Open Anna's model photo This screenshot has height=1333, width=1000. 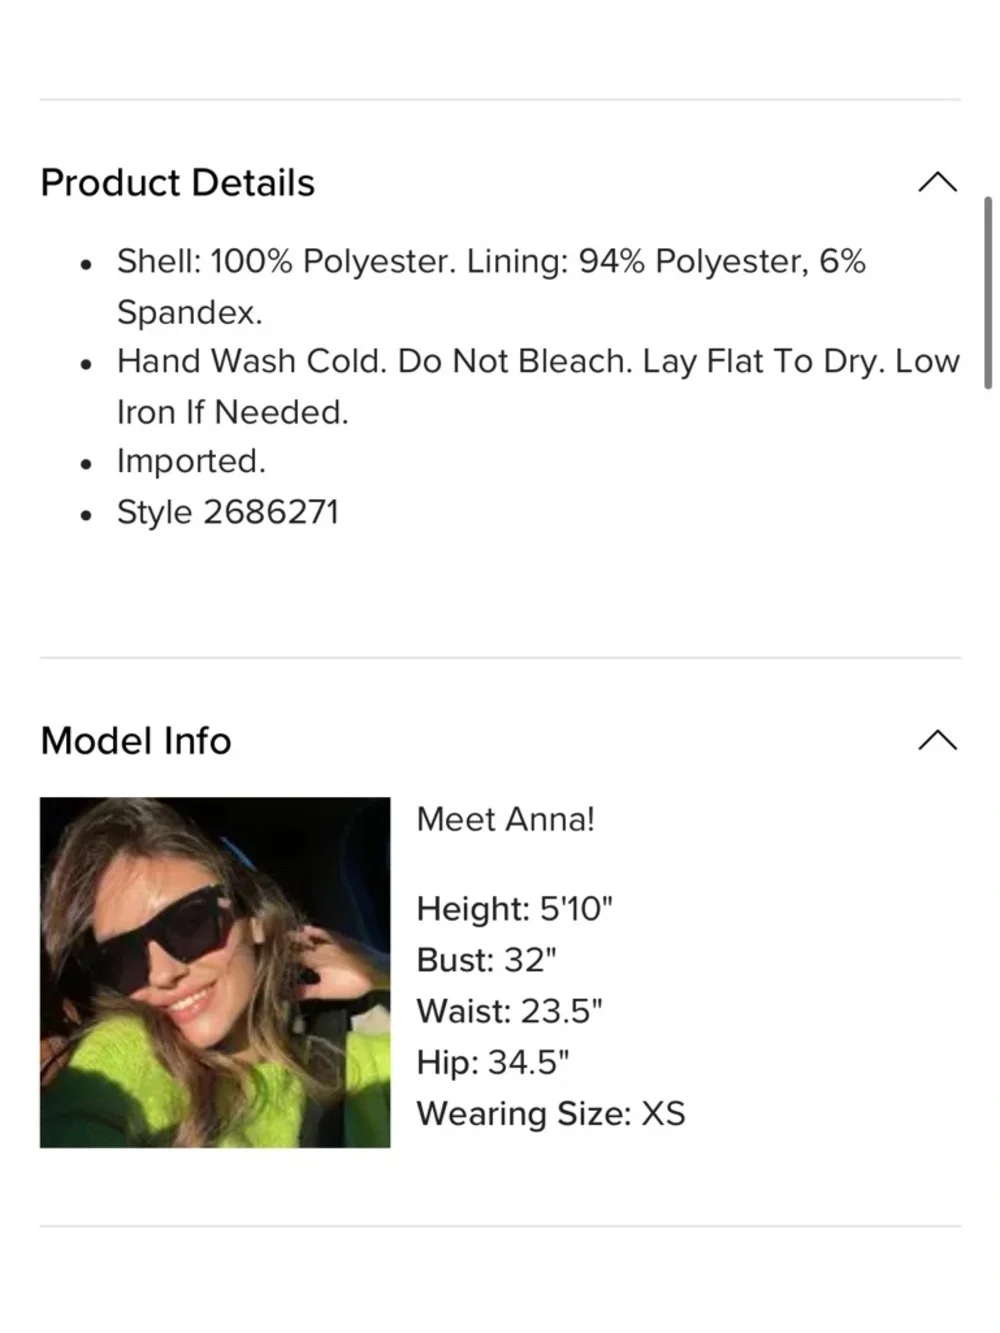[215, 972]
